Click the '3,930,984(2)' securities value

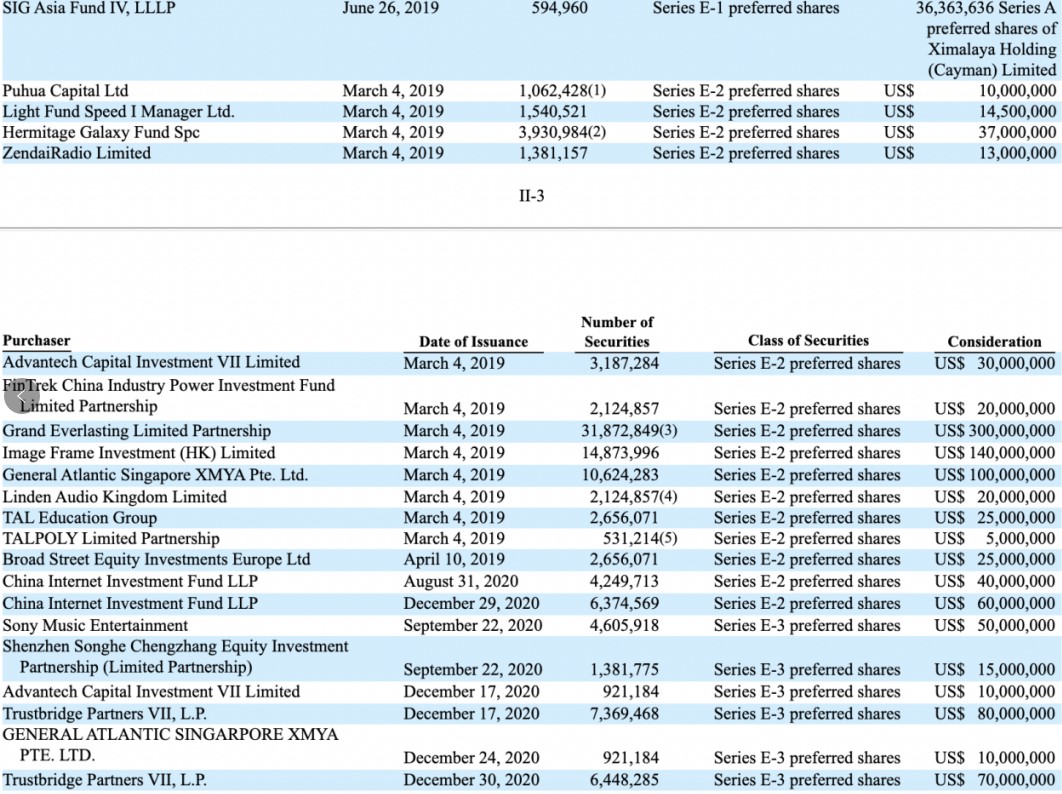click(562, 132)
